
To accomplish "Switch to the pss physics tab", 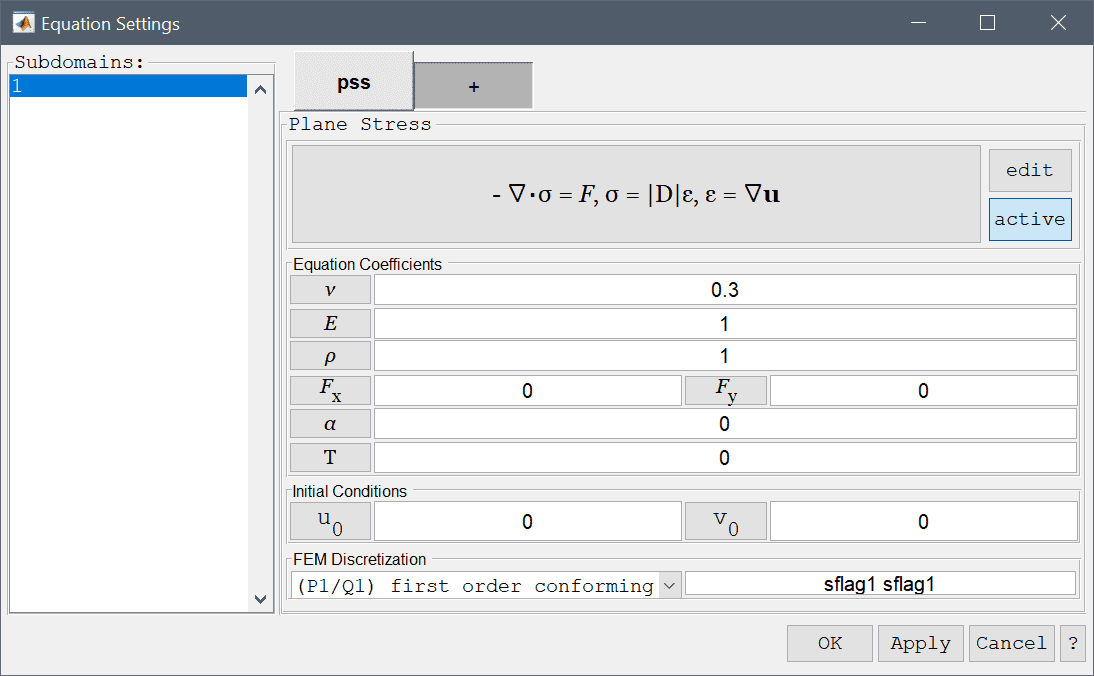I will pyautogui.click(x=354, y=81).
